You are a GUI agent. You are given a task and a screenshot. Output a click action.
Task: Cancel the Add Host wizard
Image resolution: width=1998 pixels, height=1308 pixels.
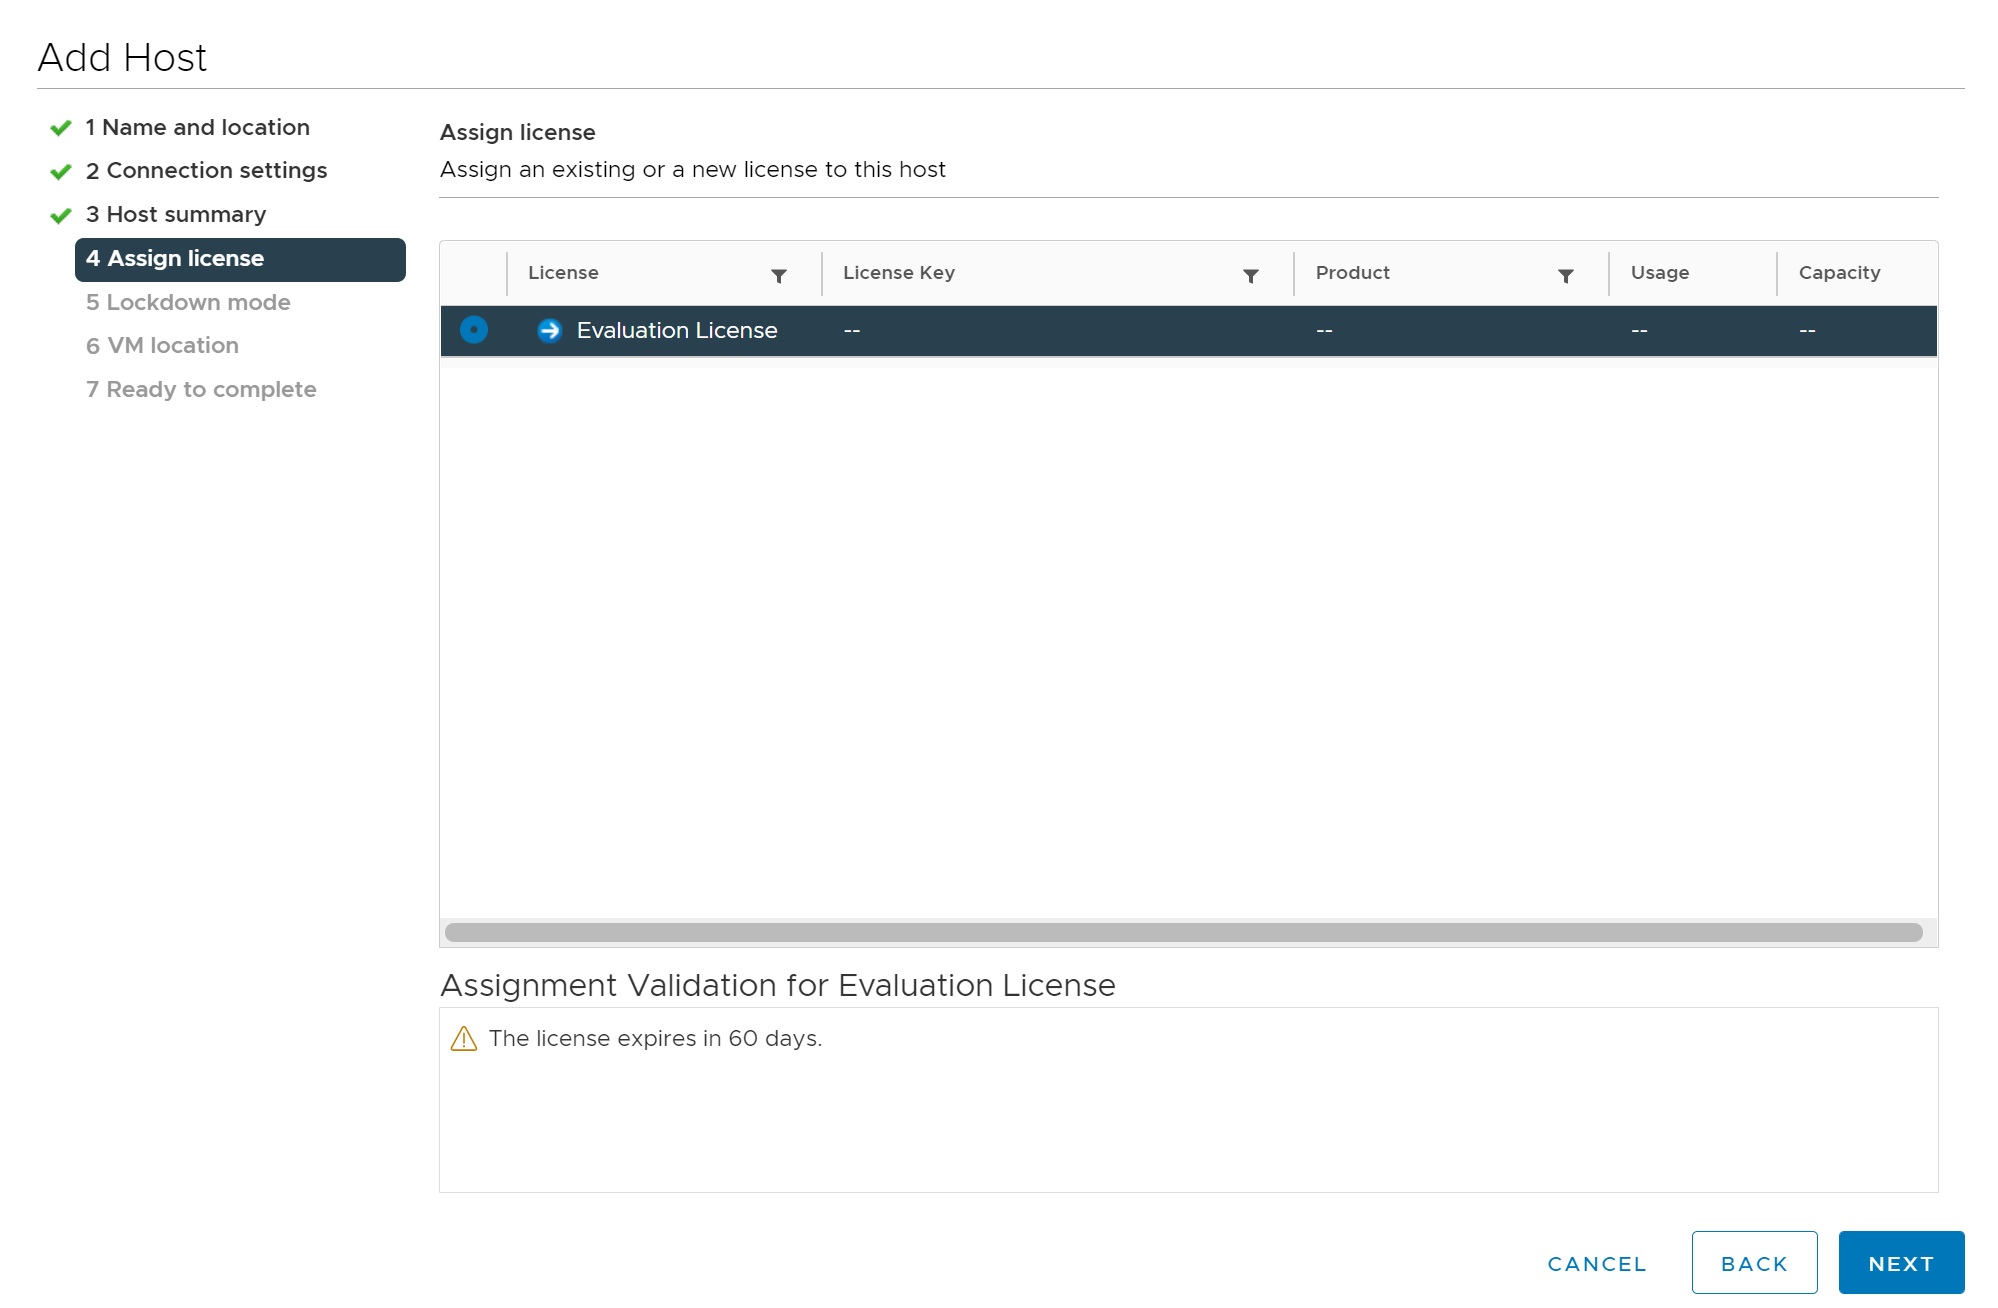coord(1596,1263)
